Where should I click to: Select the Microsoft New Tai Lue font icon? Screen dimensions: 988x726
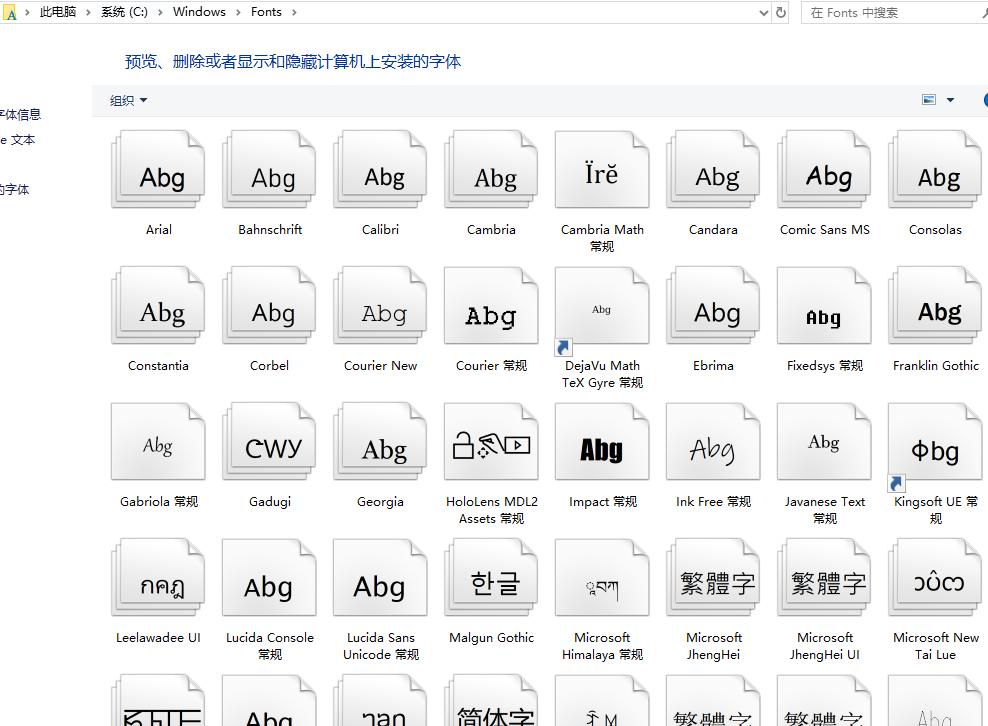click(x=935, y=577)
